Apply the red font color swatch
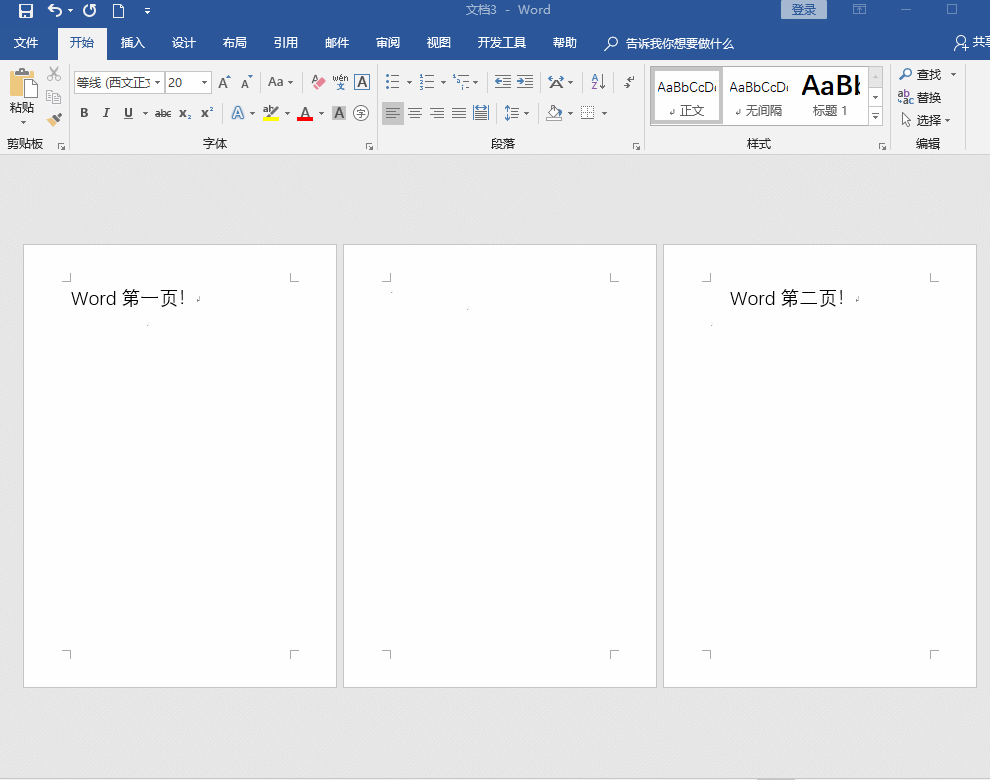Viewport: 990px width, 780px height. [305, 113]
